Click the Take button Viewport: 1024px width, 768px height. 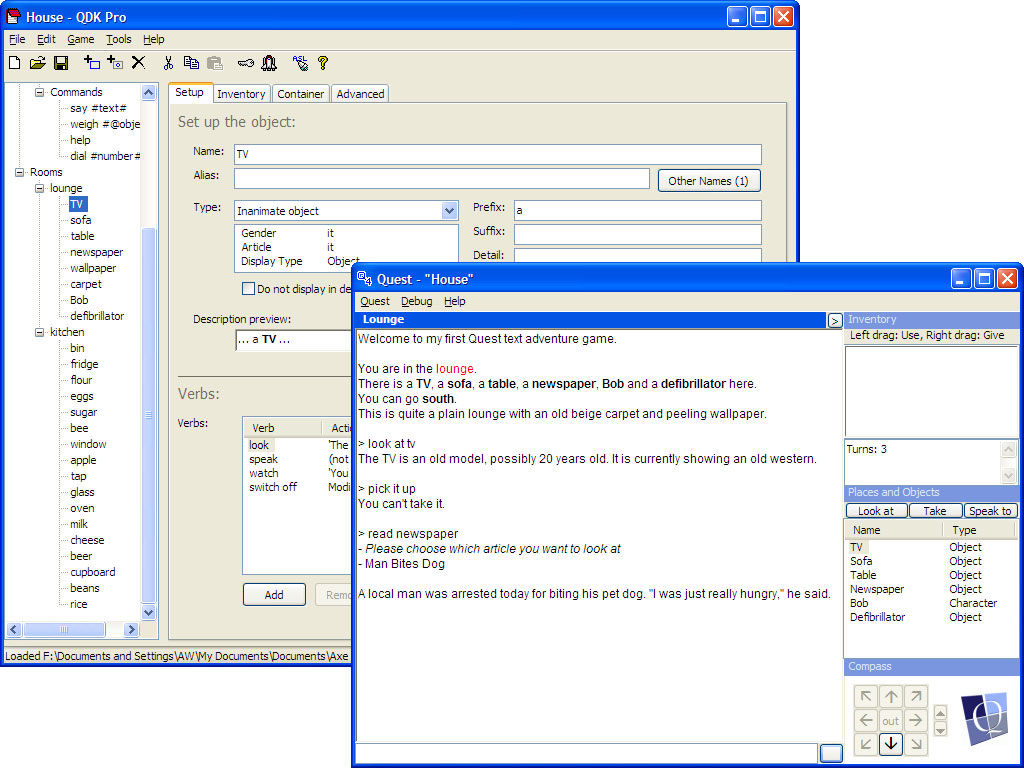(935, 511)
